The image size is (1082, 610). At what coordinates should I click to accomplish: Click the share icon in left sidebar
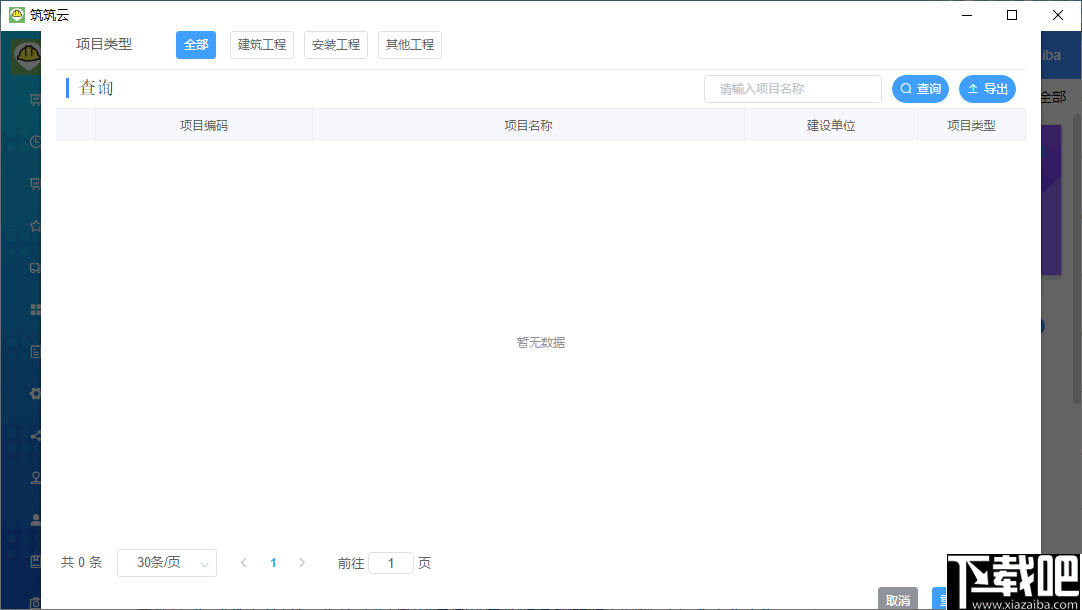pyautogui.click(x=36, y=435)
